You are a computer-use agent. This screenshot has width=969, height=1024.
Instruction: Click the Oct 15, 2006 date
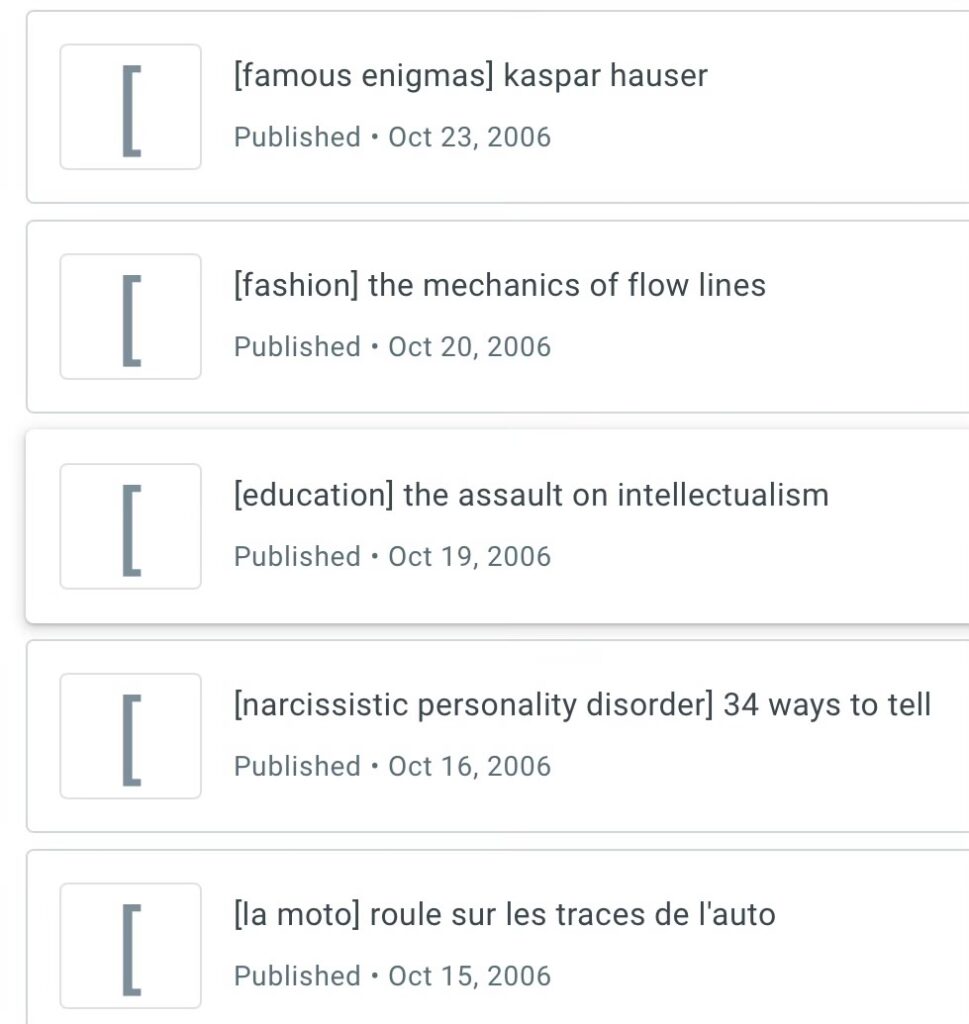(x=469, y=976)
